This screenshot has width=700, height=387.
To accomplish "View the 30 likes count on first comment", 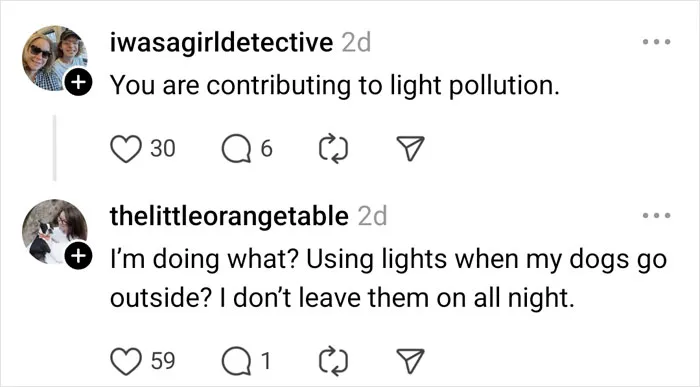I will click(x=162, y=149).
